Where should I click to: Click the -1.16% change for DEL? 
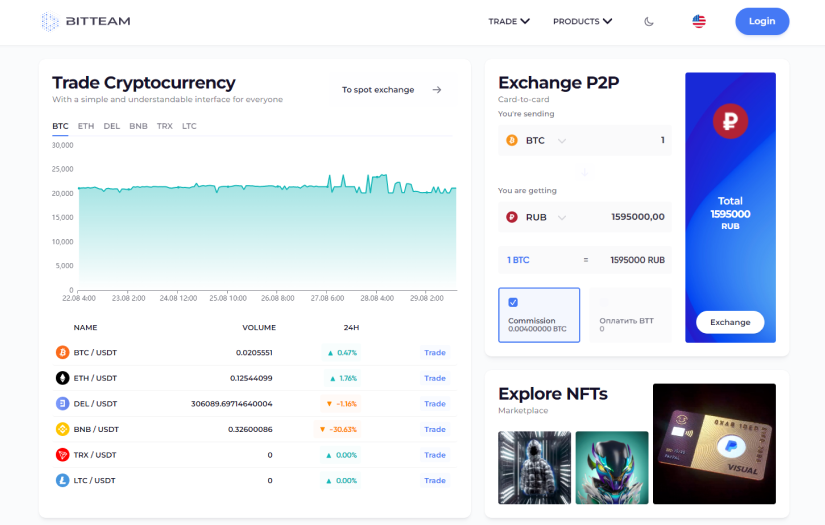tap(341, 404)
